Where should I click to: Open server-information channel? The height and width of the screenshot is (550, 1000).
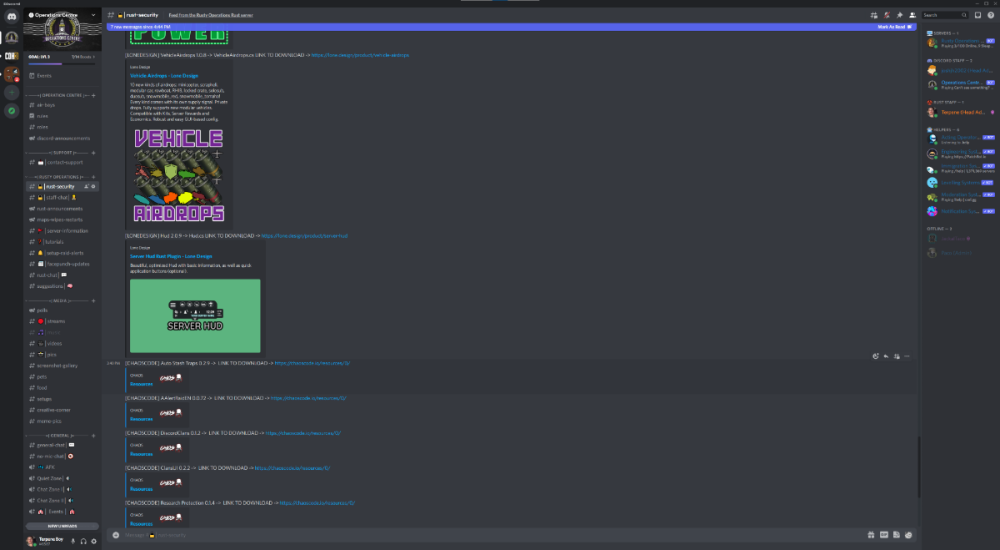(62, 231)
